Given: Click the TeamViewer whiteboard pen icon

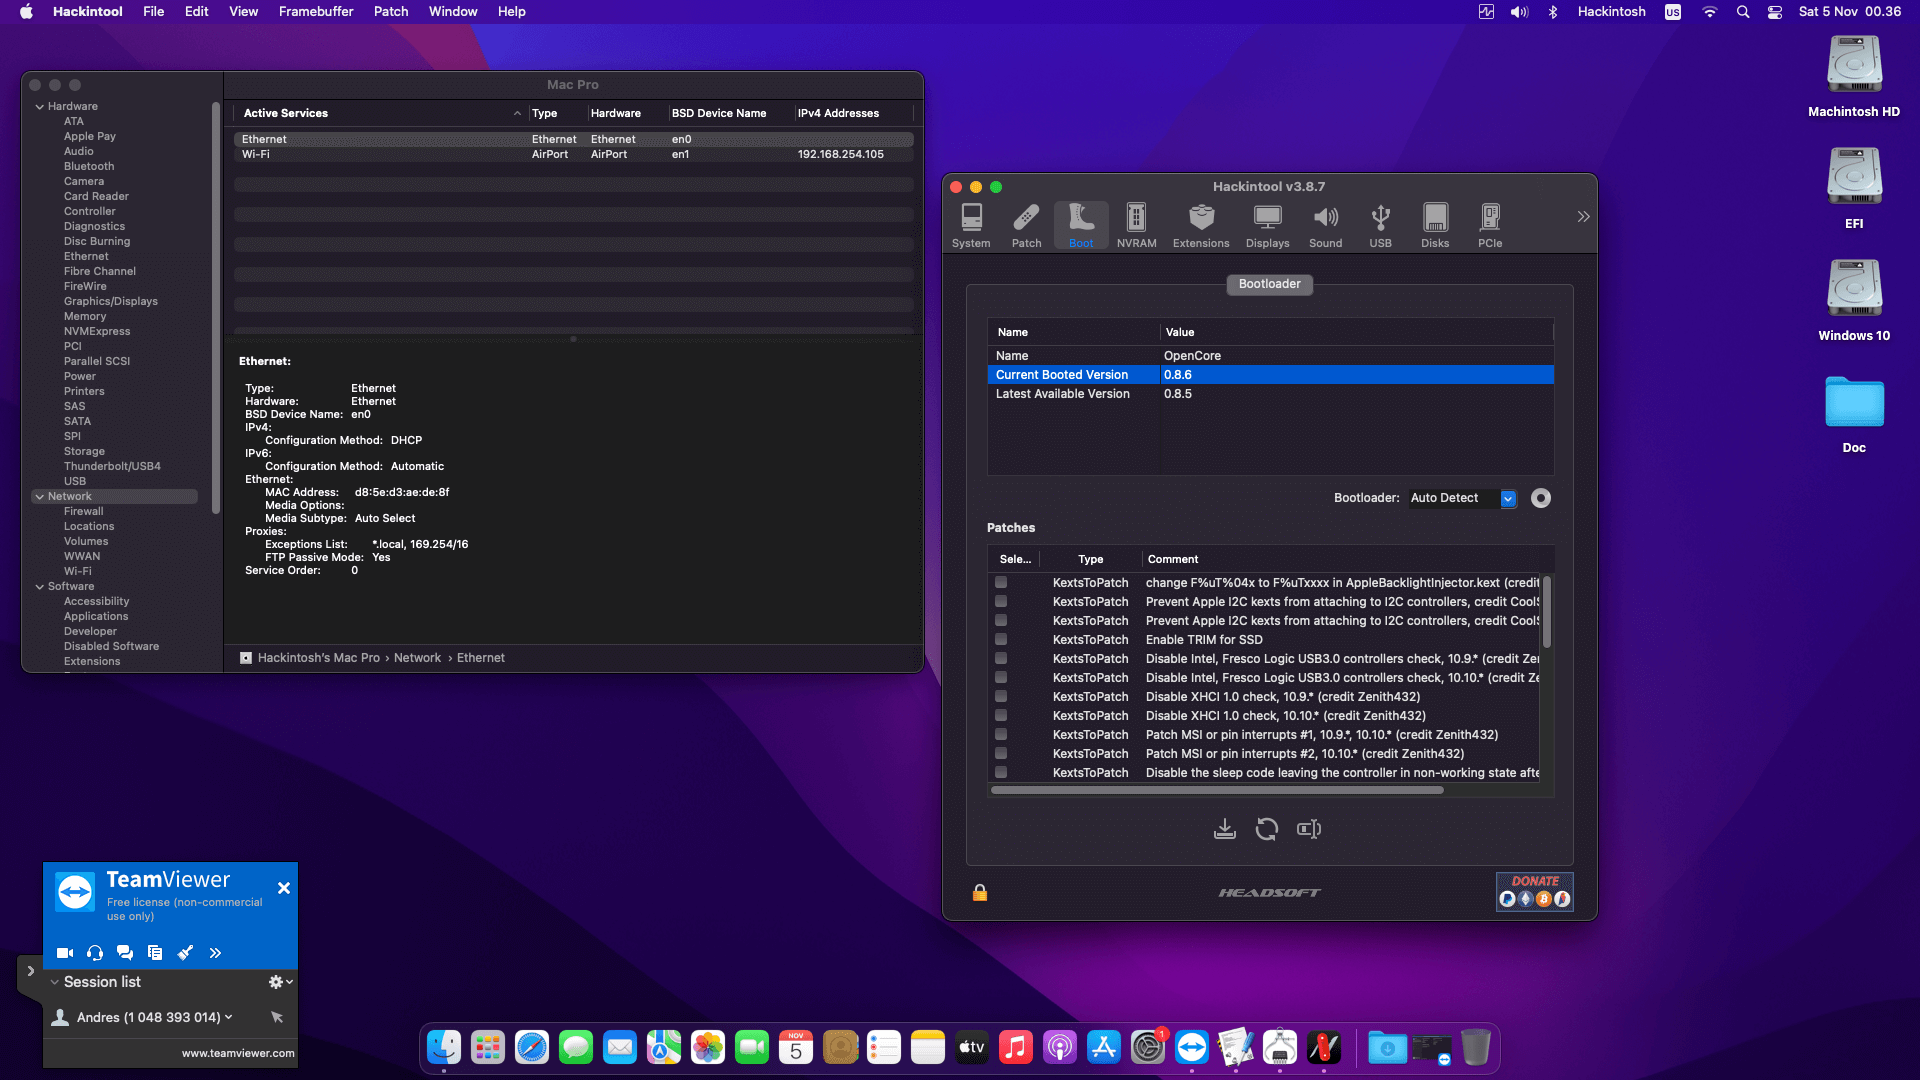Looking at the screenshot, I should point(185,953).
